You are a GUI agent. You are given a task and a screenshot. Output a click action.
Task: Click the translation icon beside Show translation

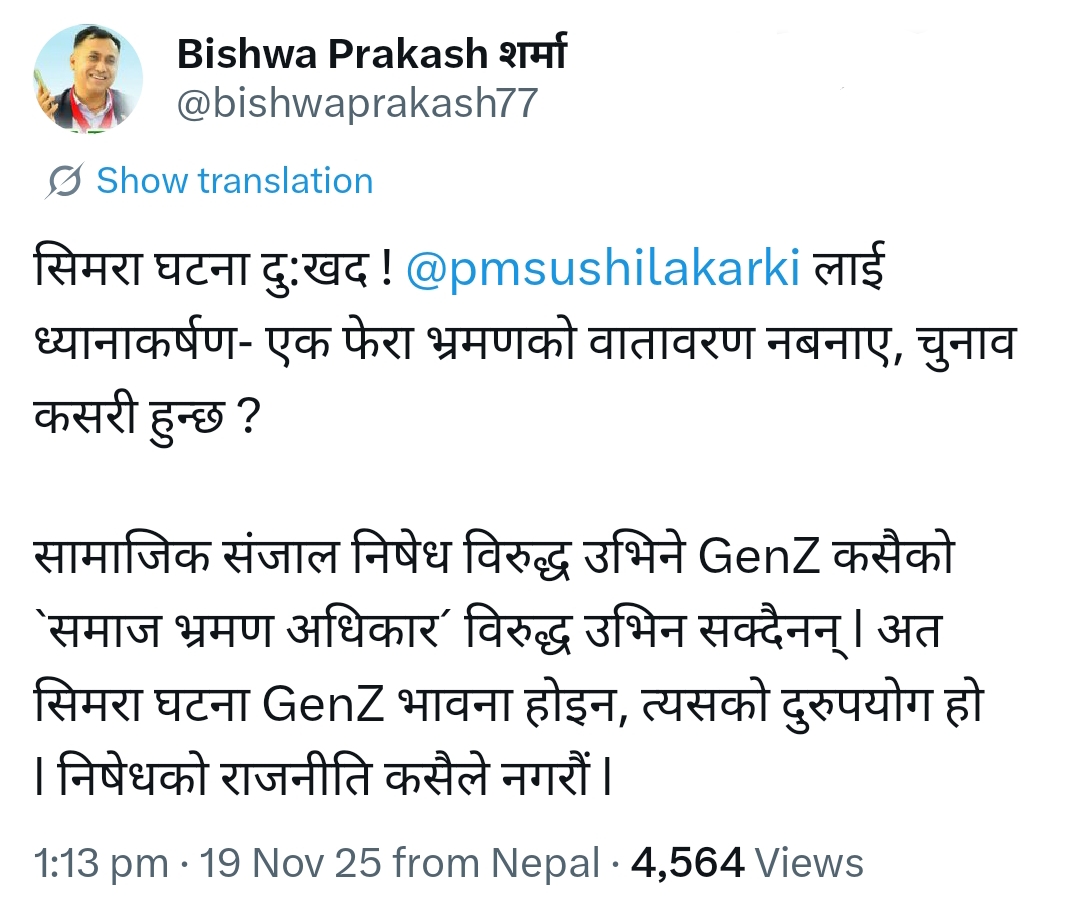coord(65,182)
